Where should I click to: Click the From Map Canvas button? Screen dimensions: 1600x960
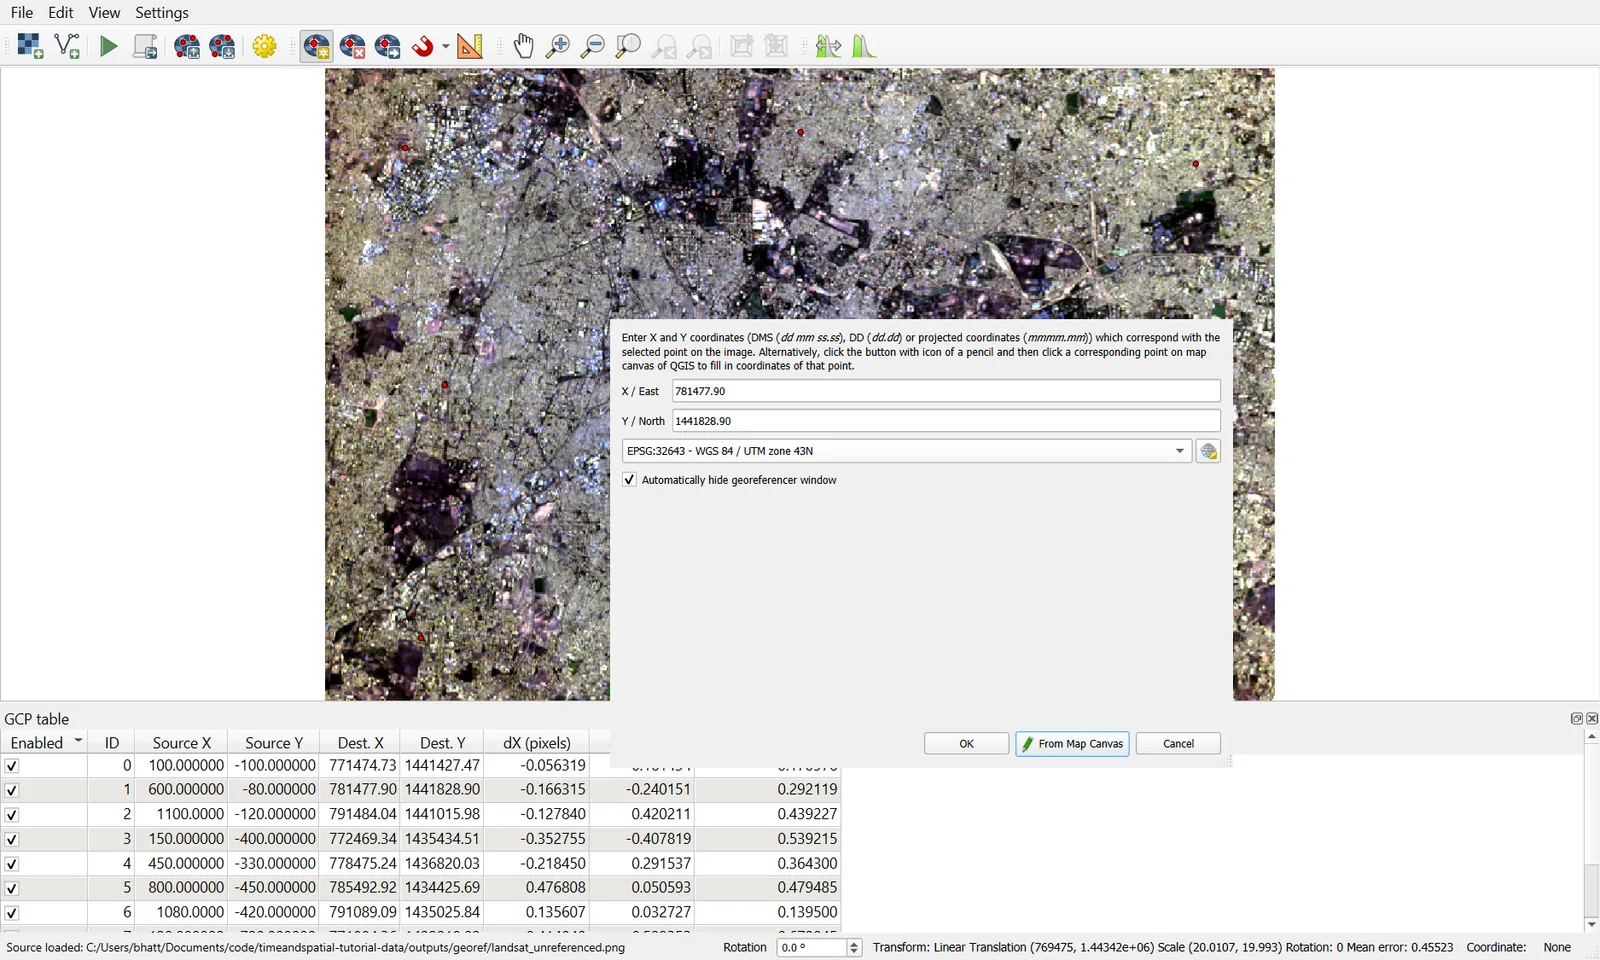(x=1072, y=744)
